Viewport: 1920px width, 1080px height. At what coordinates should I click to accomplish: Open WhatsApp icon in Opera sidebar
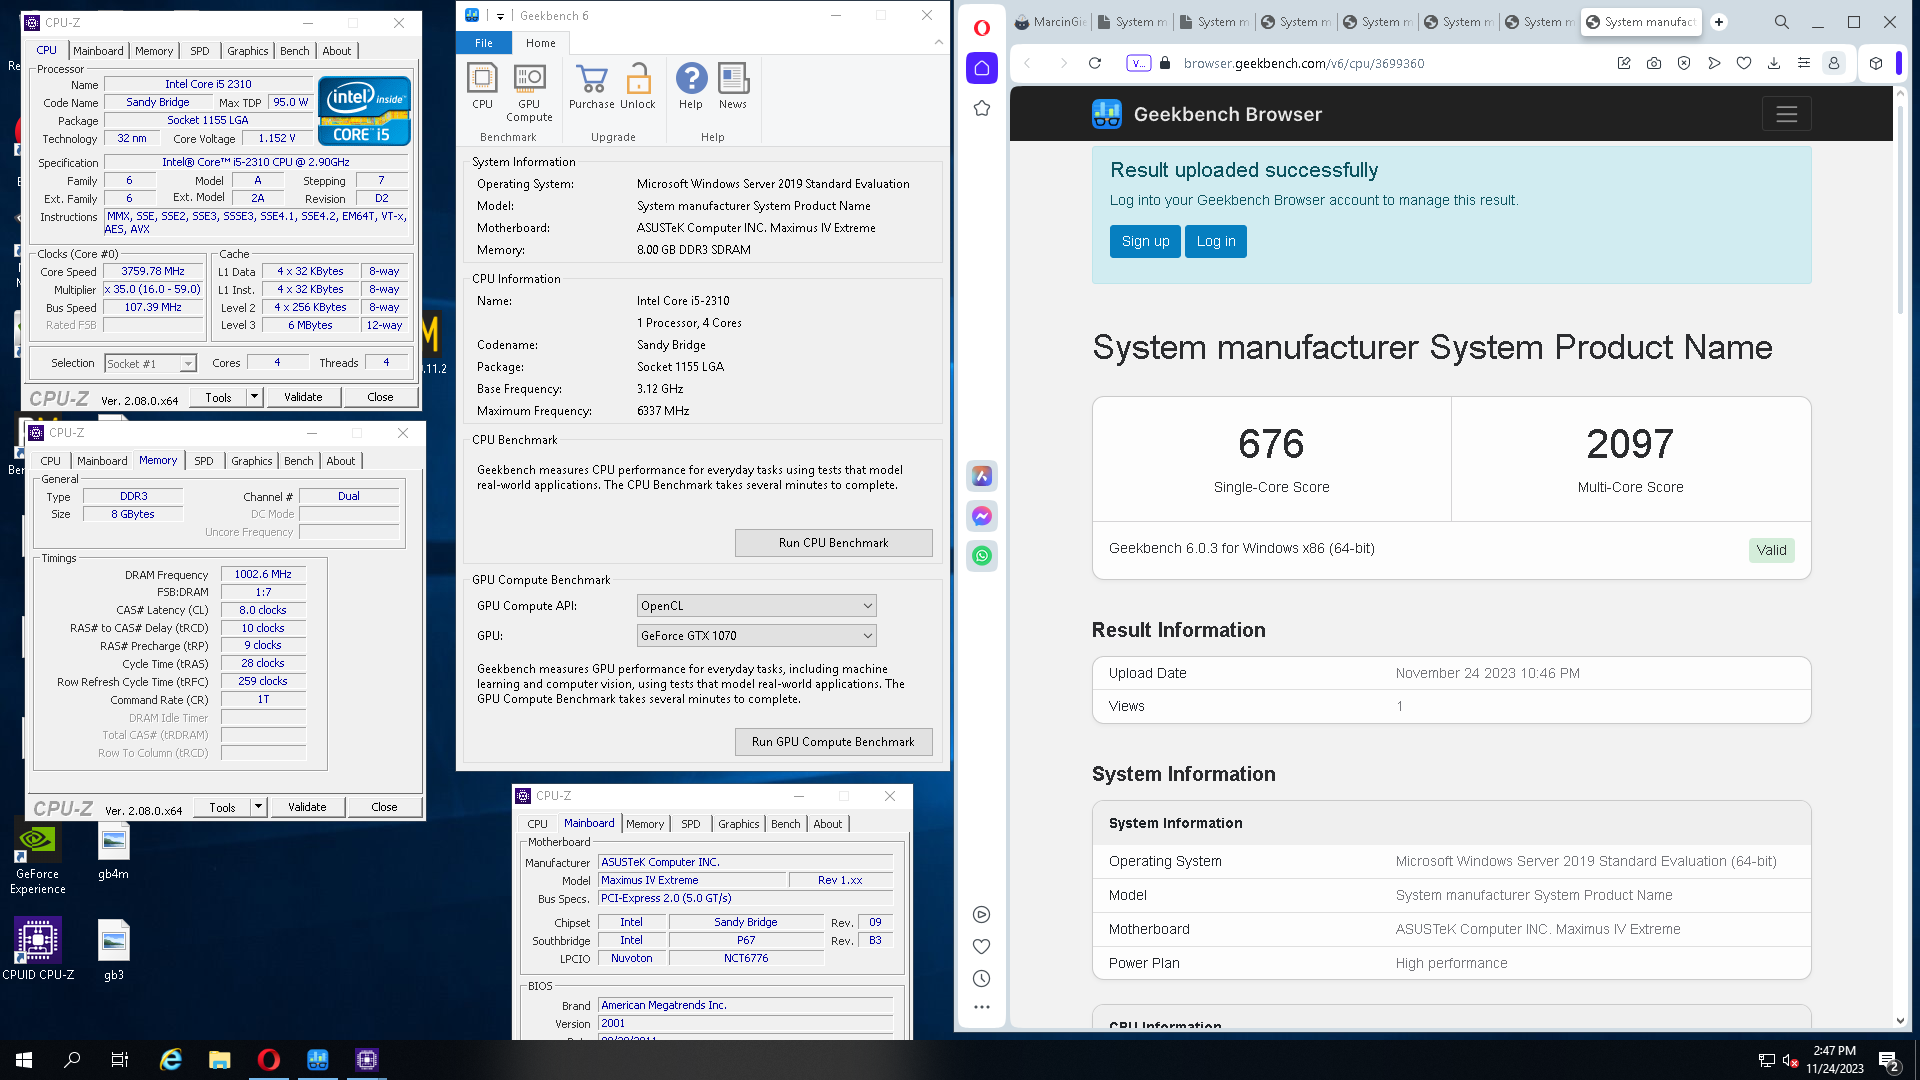point(982,556)
